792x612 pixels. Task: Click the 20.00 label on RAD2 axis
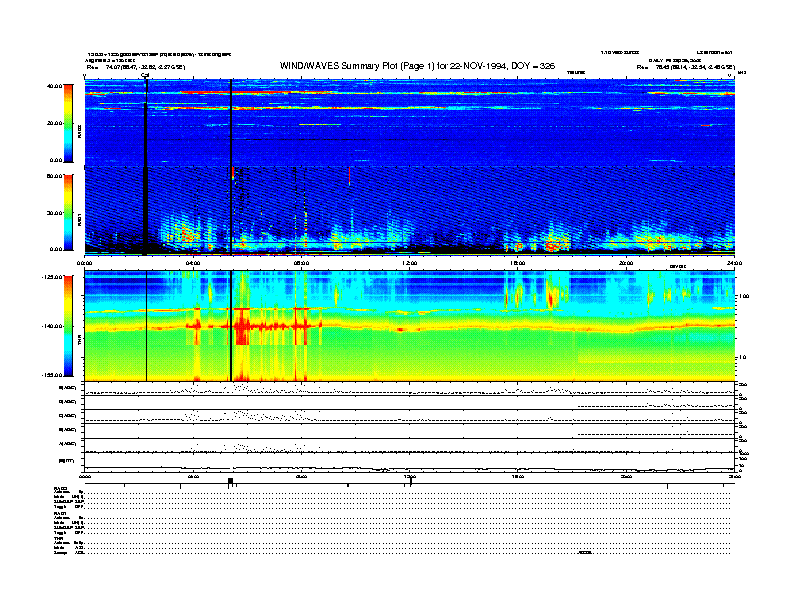54,123
